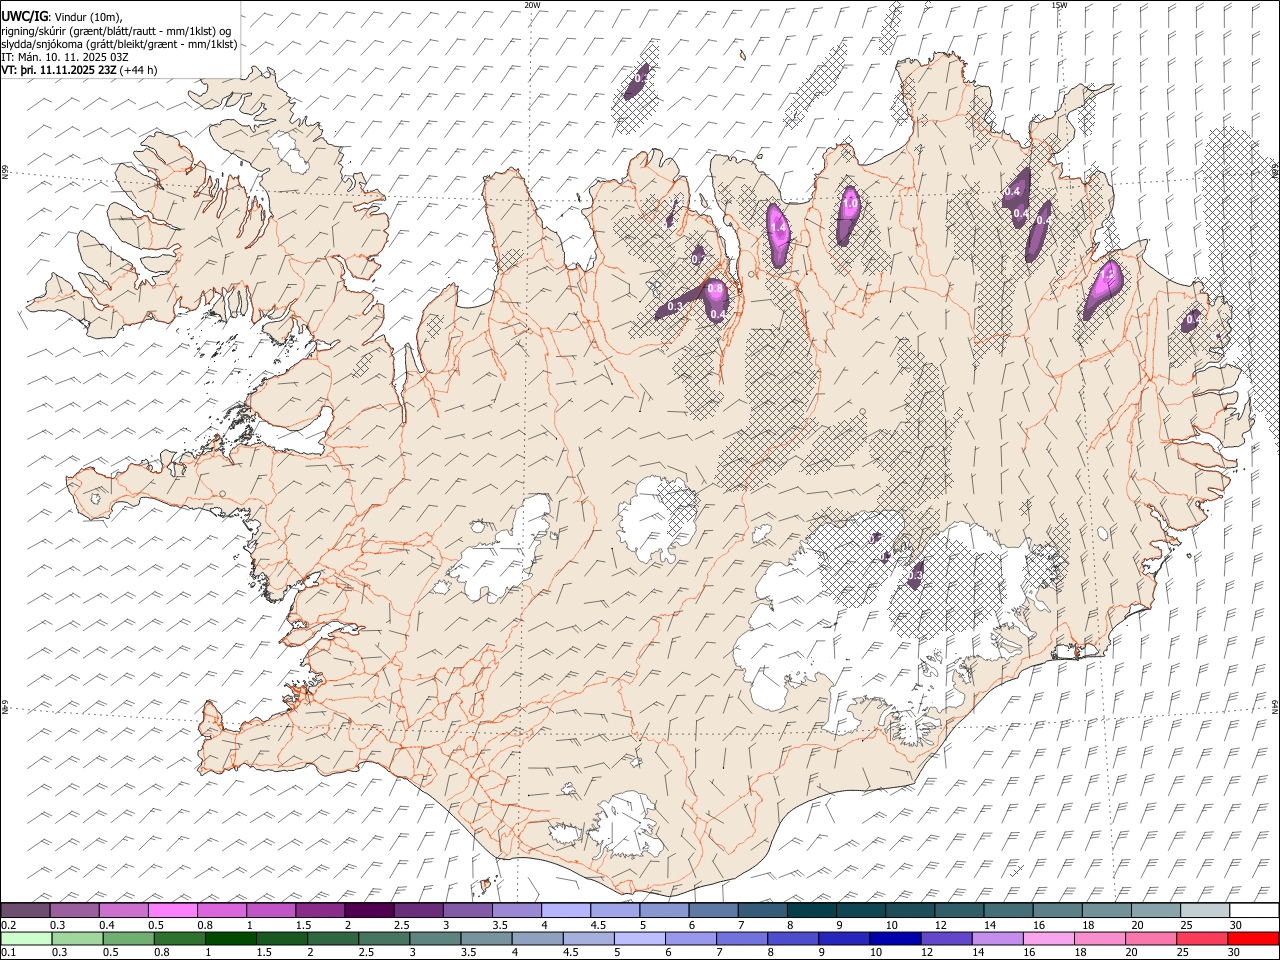Viewport: 1280px width, 960px height.
Task: Pick lower-scale purple swatch starting at 12
Action: point(946,938)
